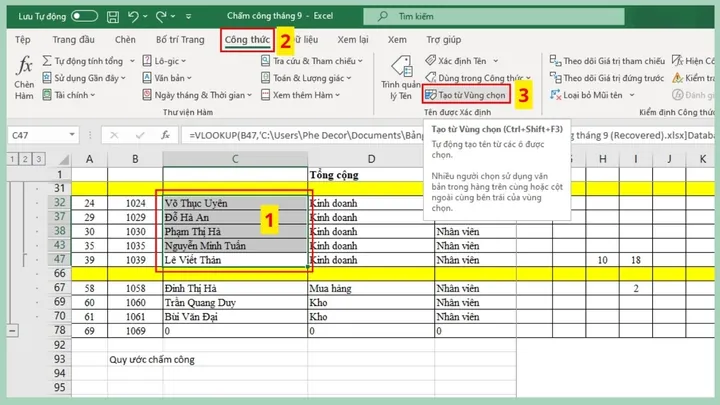The width and height of the screenshot is (720, 405).
Task: Open the Lô-gic functions menu
Action: [164, 61]
